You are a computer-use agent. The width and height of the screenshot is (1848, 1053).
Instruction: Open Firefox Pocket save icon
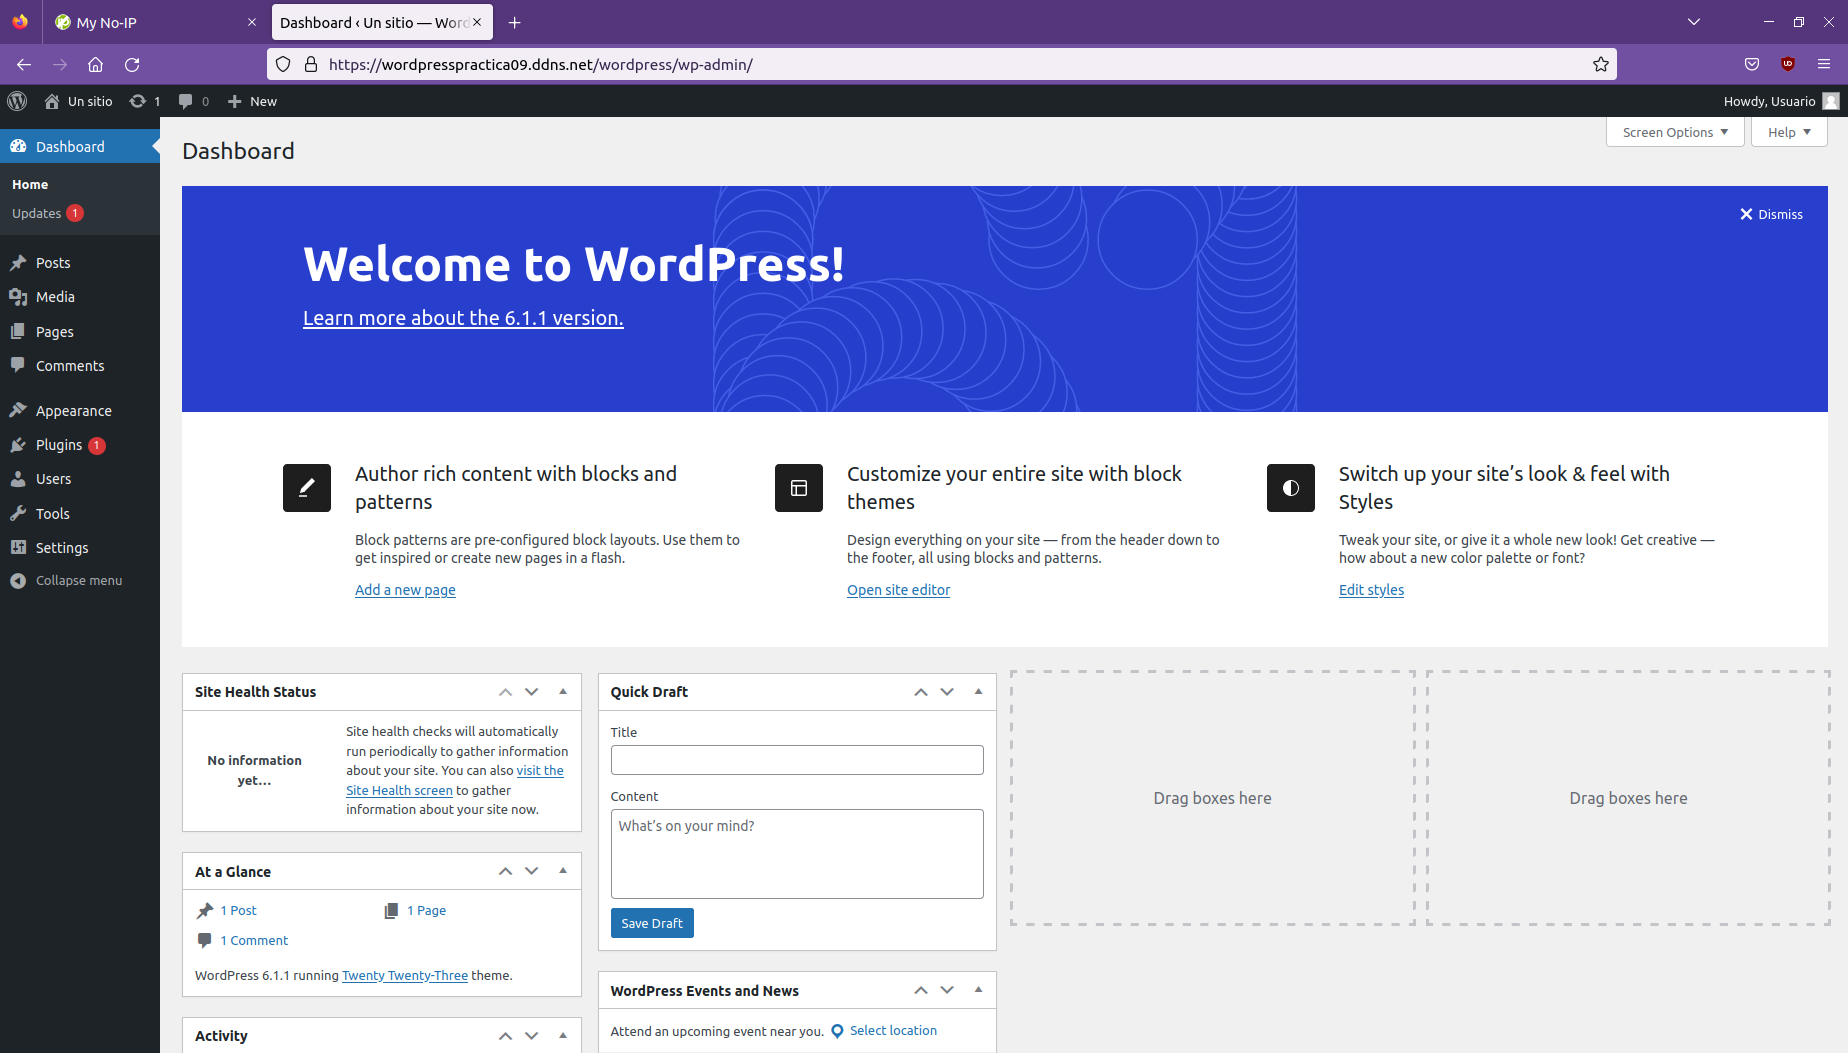point(1752,64)
